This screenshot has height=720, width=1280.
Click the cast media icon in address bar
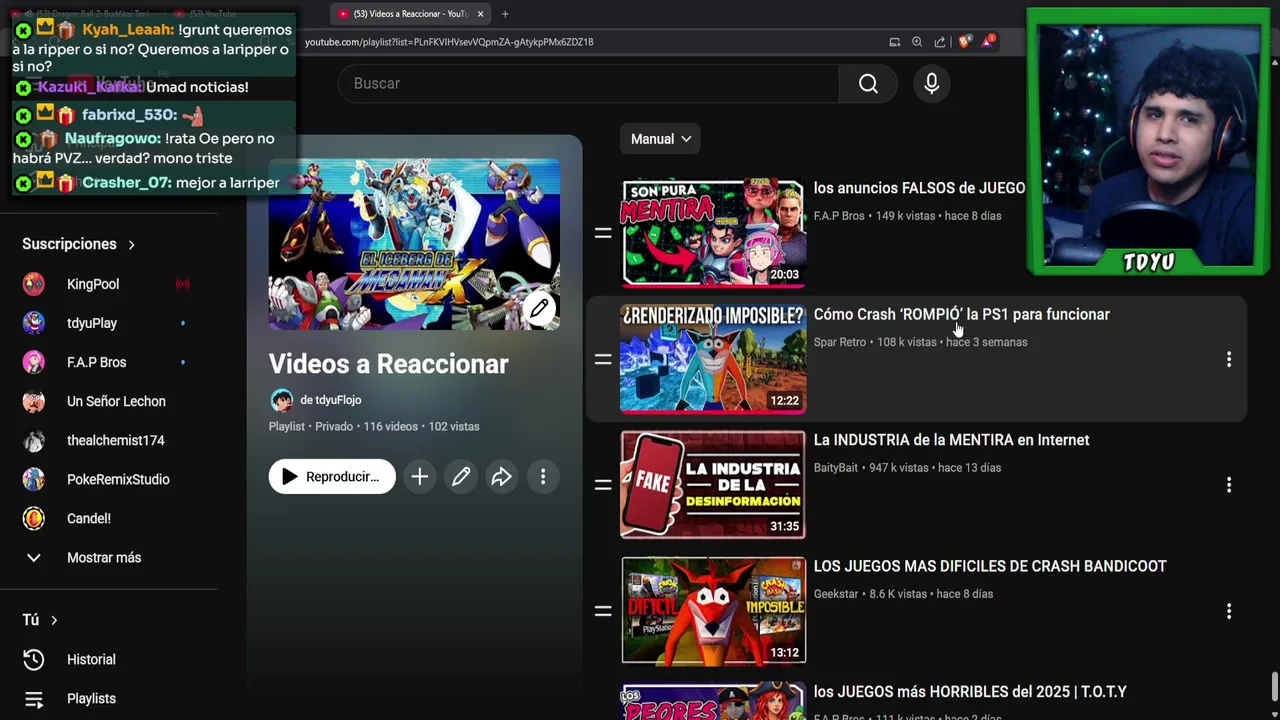(x=895, y=42)
